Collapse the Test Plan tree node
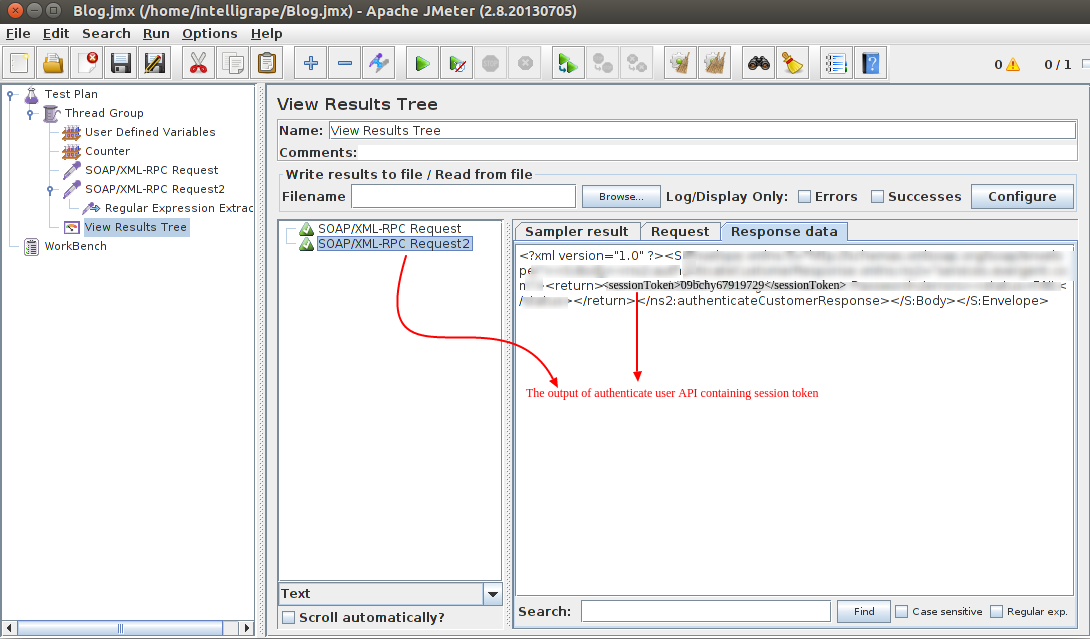 coord(10,95)
